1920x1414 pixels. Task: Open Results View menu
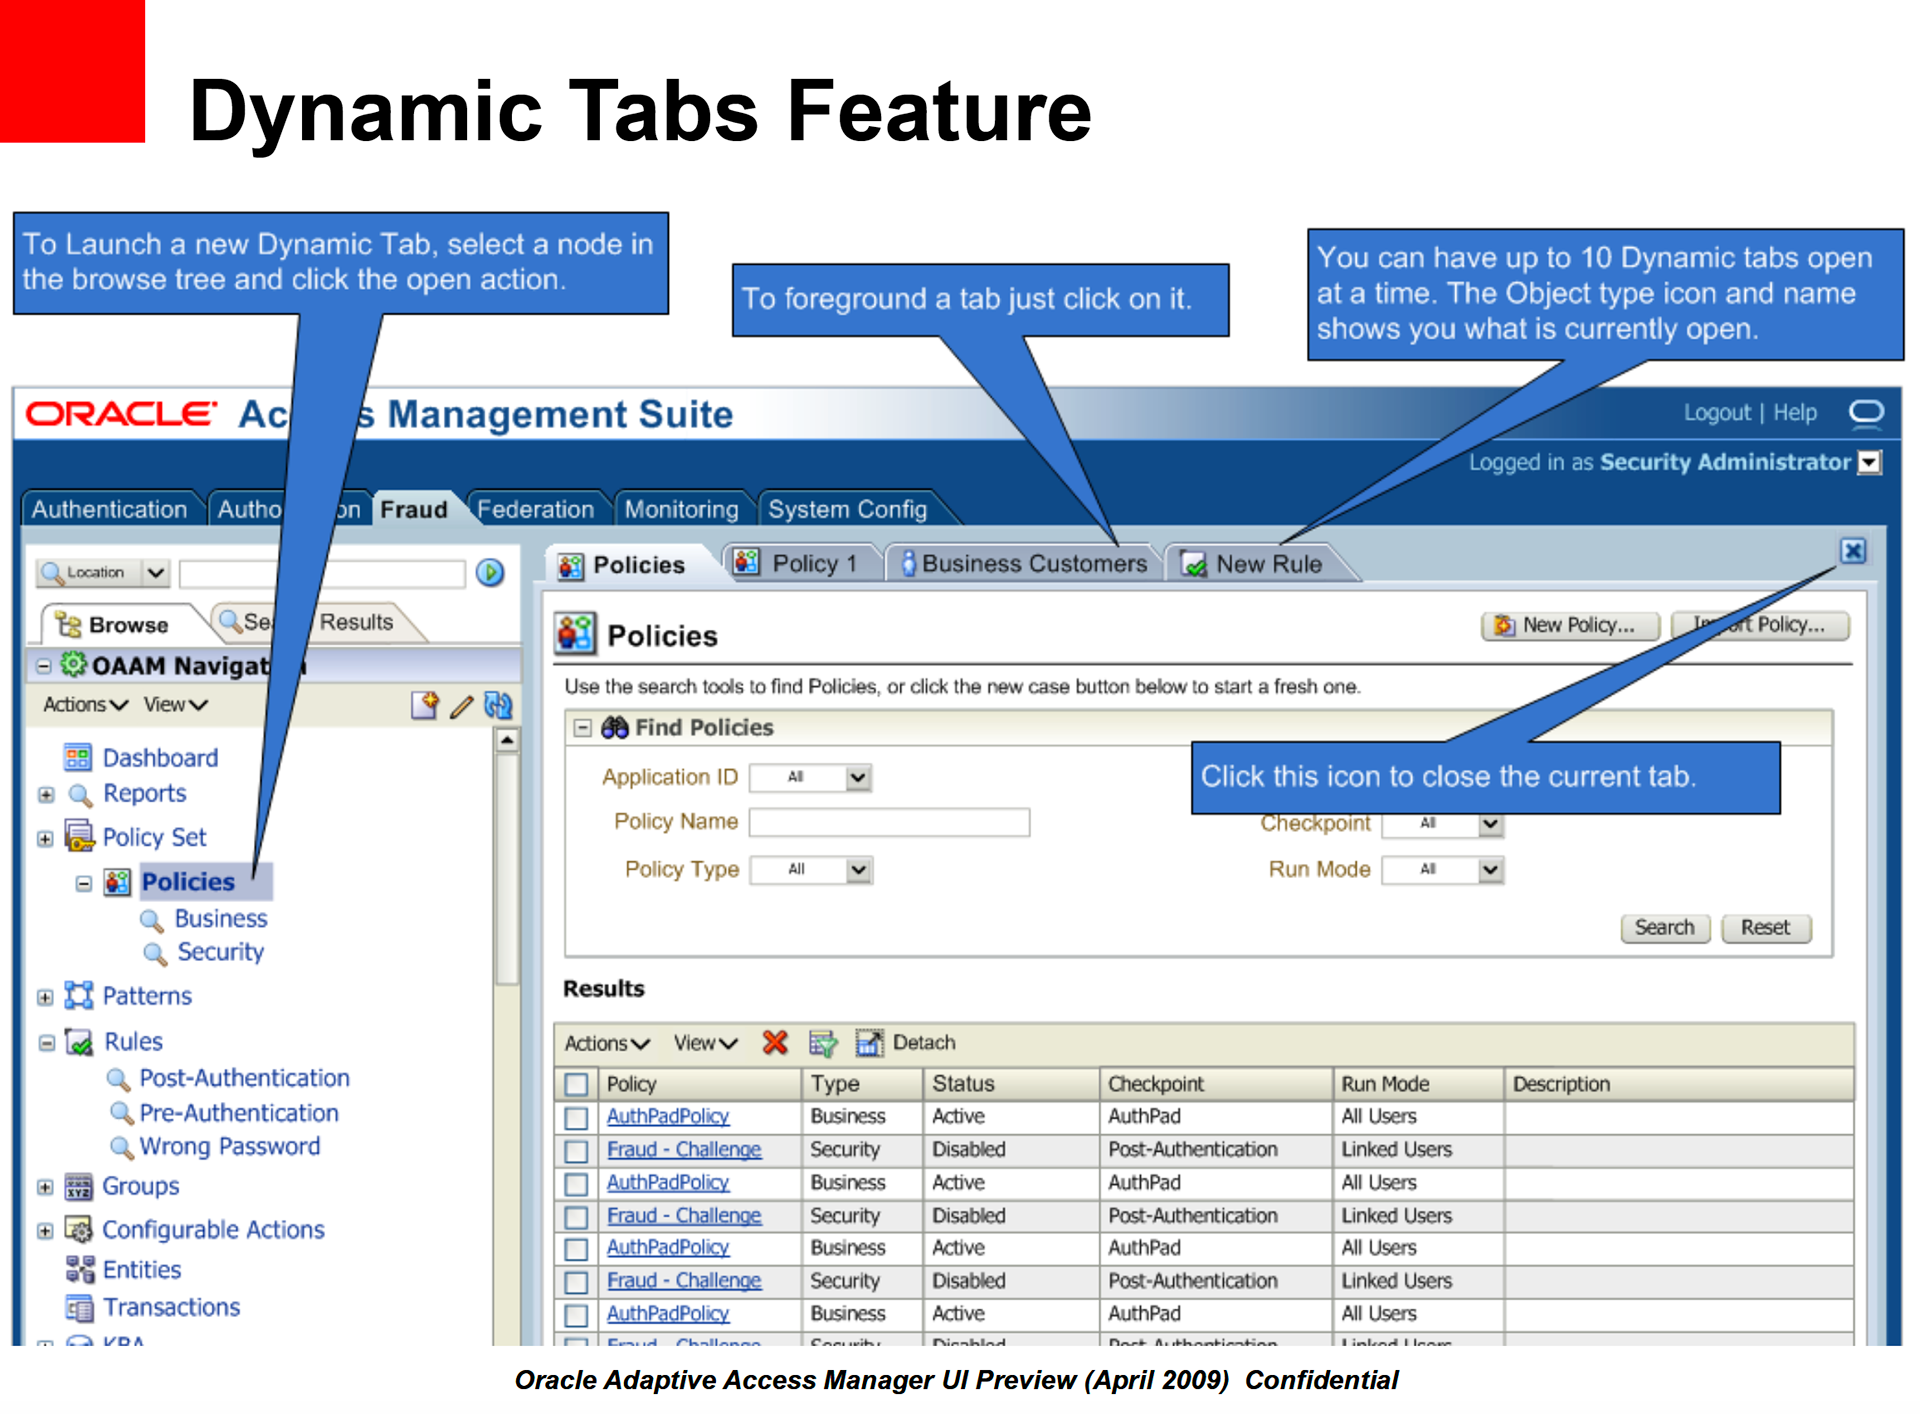coord(705,1043)
